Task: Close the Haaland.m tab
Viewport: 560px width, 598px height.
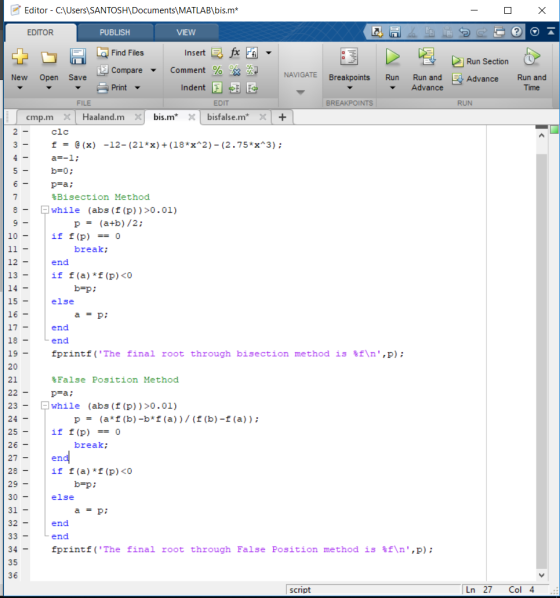Action: [x=138, y=117]
